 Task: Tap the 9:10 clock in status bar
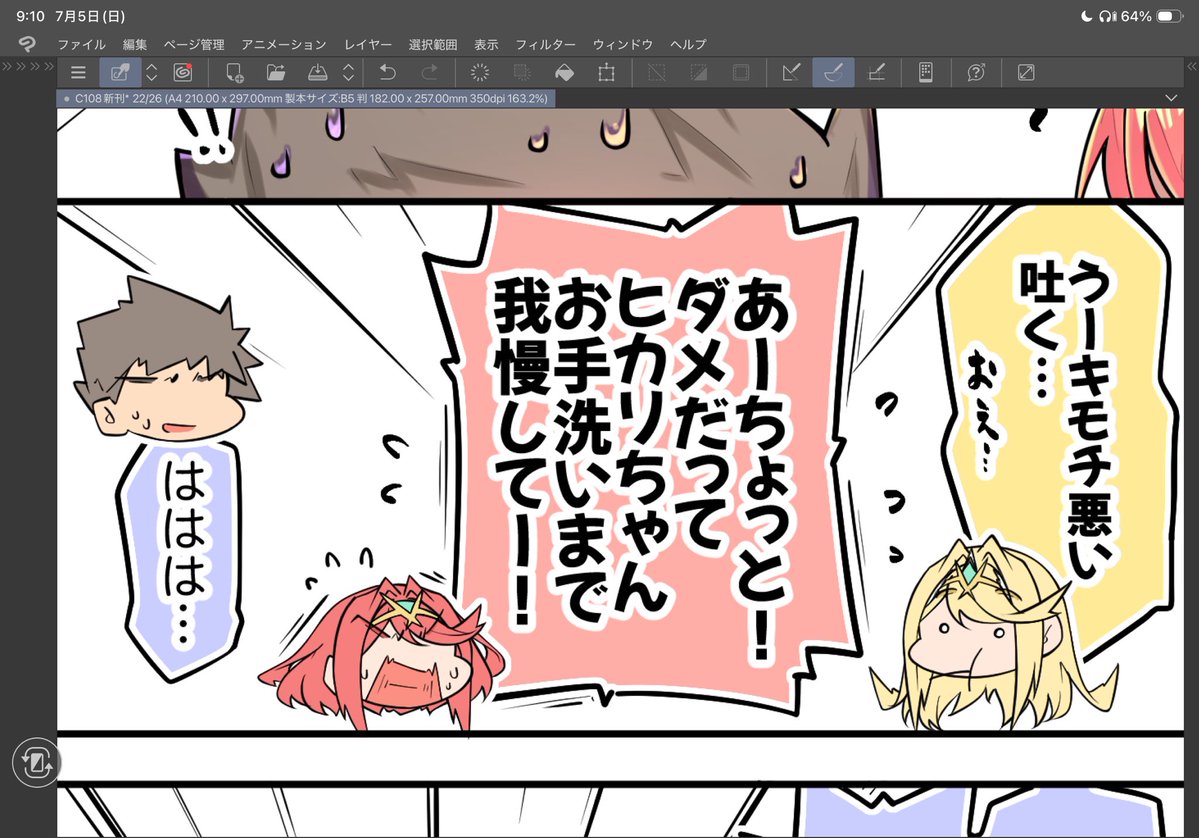click(30, 16)
